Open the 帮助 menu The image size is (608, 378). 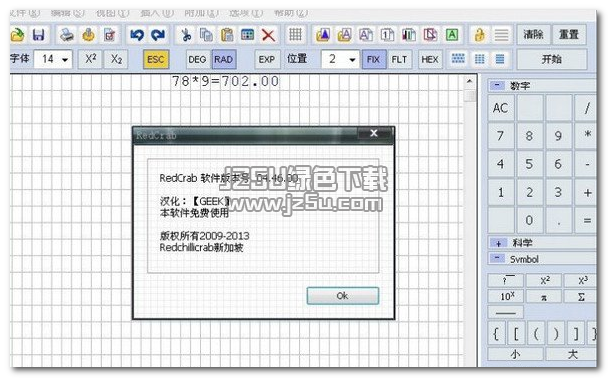click(x=291, y=13)
